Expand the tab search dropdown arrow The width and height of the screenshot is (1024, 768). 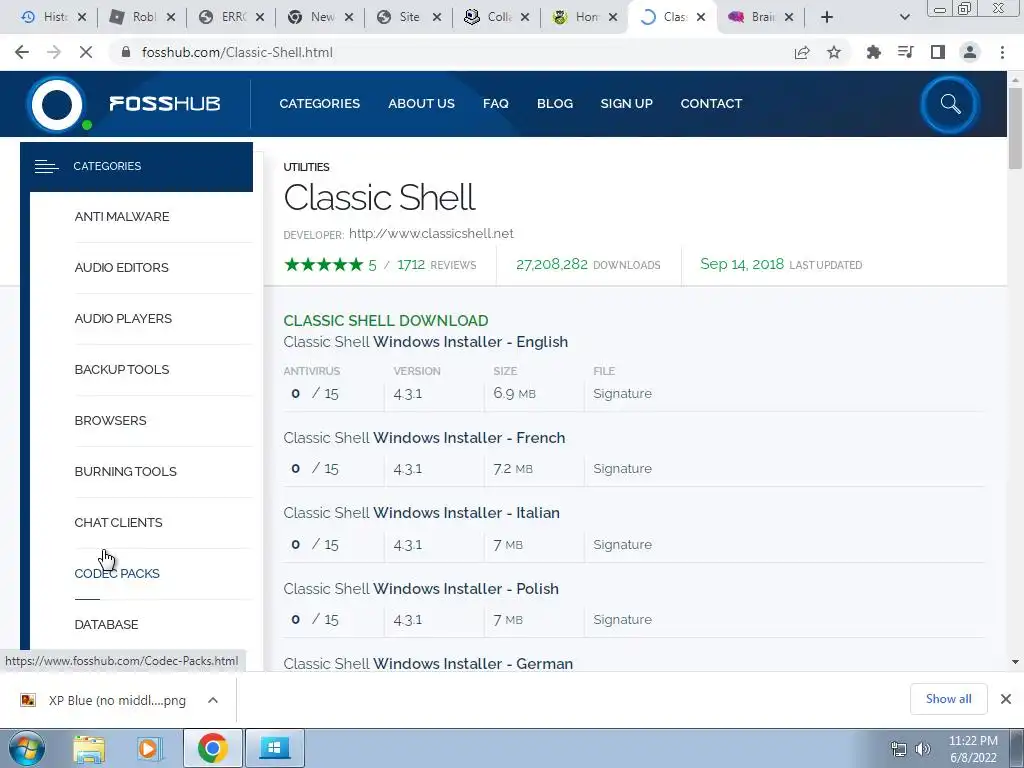coord(904,17)
